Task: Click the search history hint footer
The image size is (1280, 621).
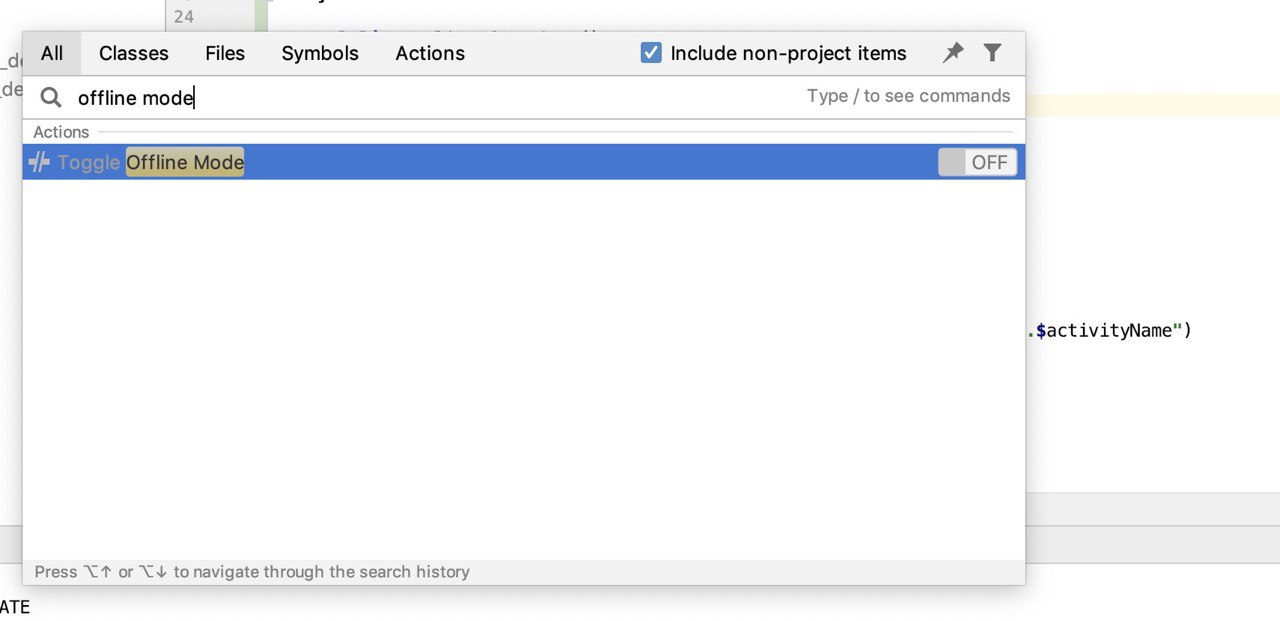Action: coord(252,572)
